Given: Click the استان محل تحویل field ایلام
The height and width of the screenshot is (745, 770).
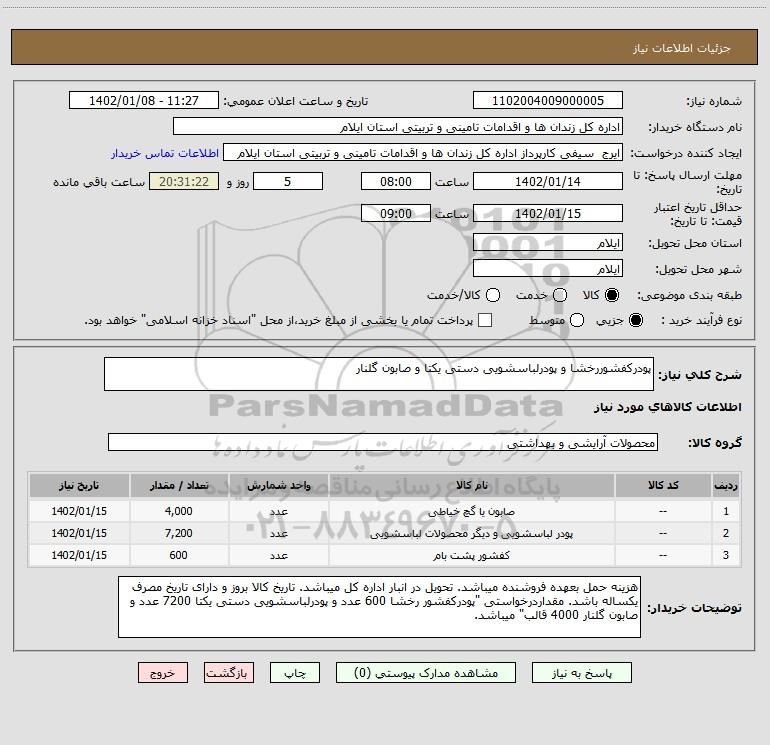Looking at the screenshot, I should tap(548, 243).
